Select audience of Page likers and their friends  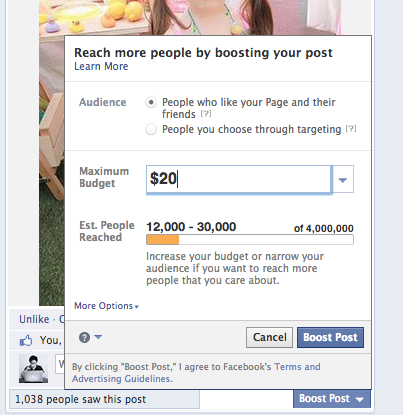(151, 102)
